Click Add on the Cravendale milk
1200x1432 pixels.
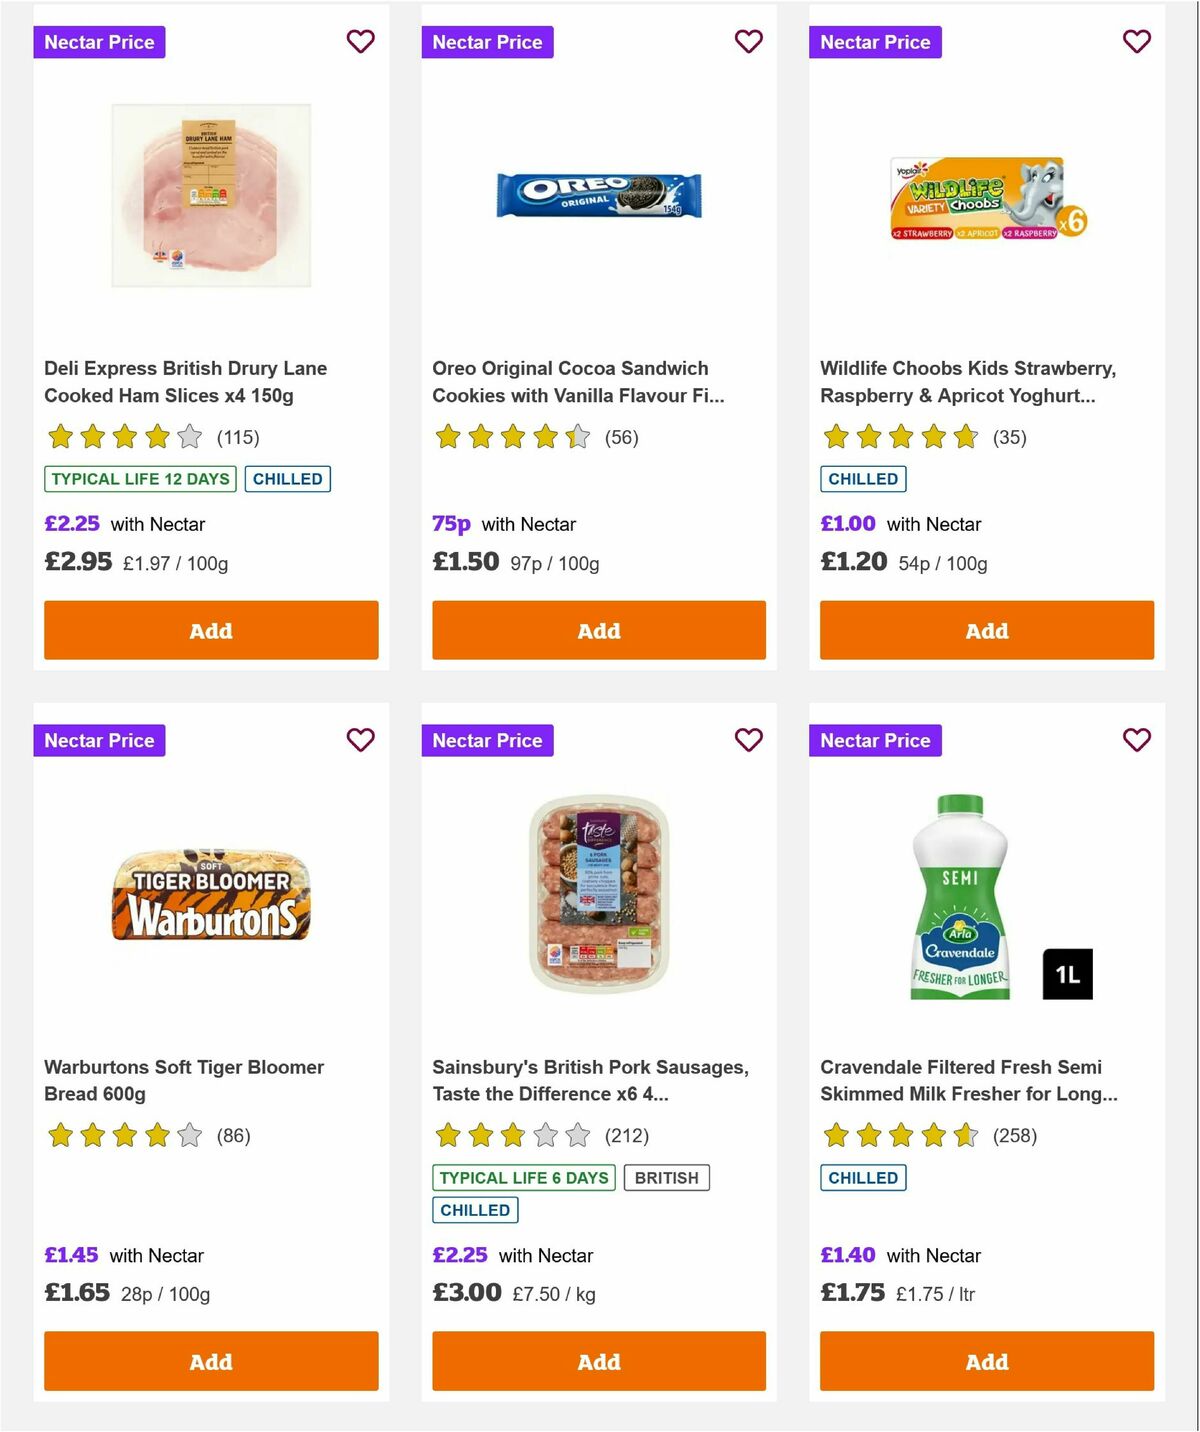[986, 1361]
